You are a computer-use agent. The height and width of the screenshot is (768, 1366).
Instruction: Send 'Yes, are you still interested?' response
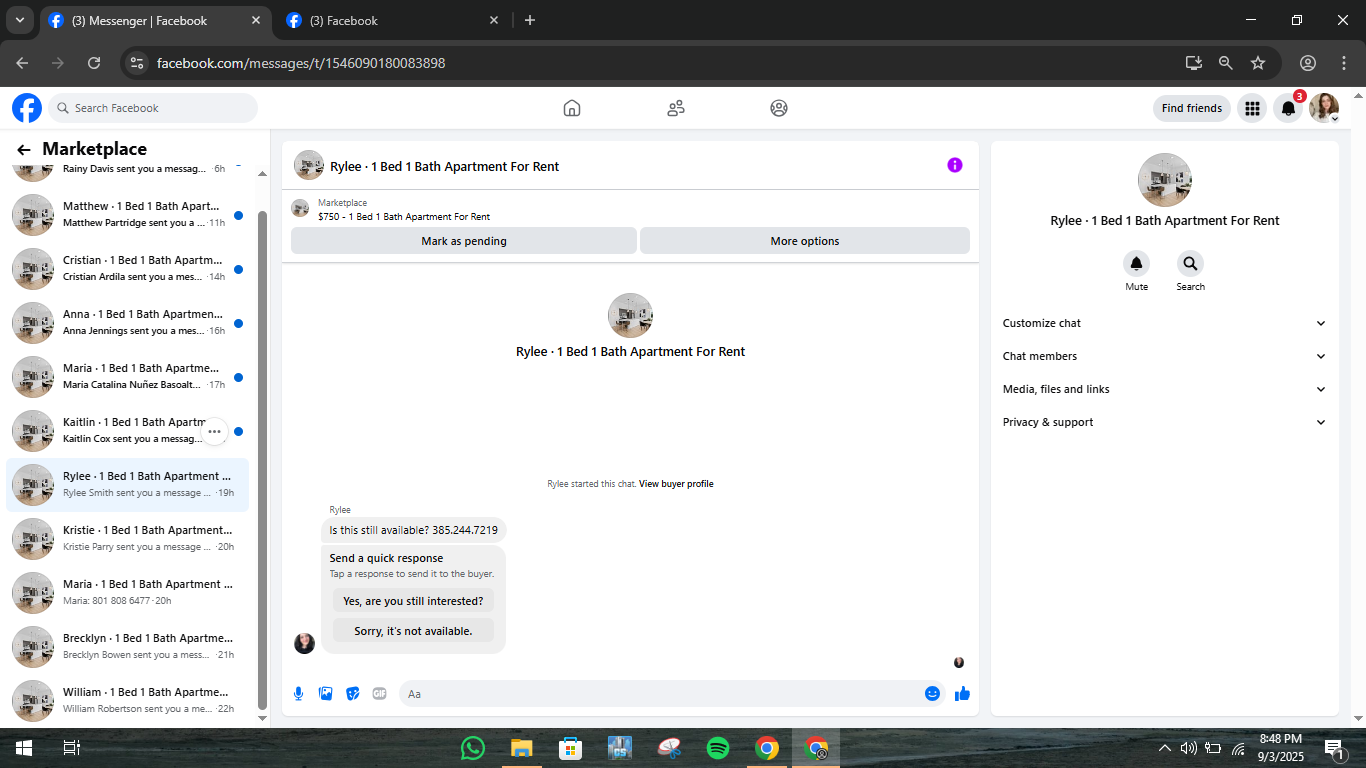pyautogui.click(x=413, y=601)
